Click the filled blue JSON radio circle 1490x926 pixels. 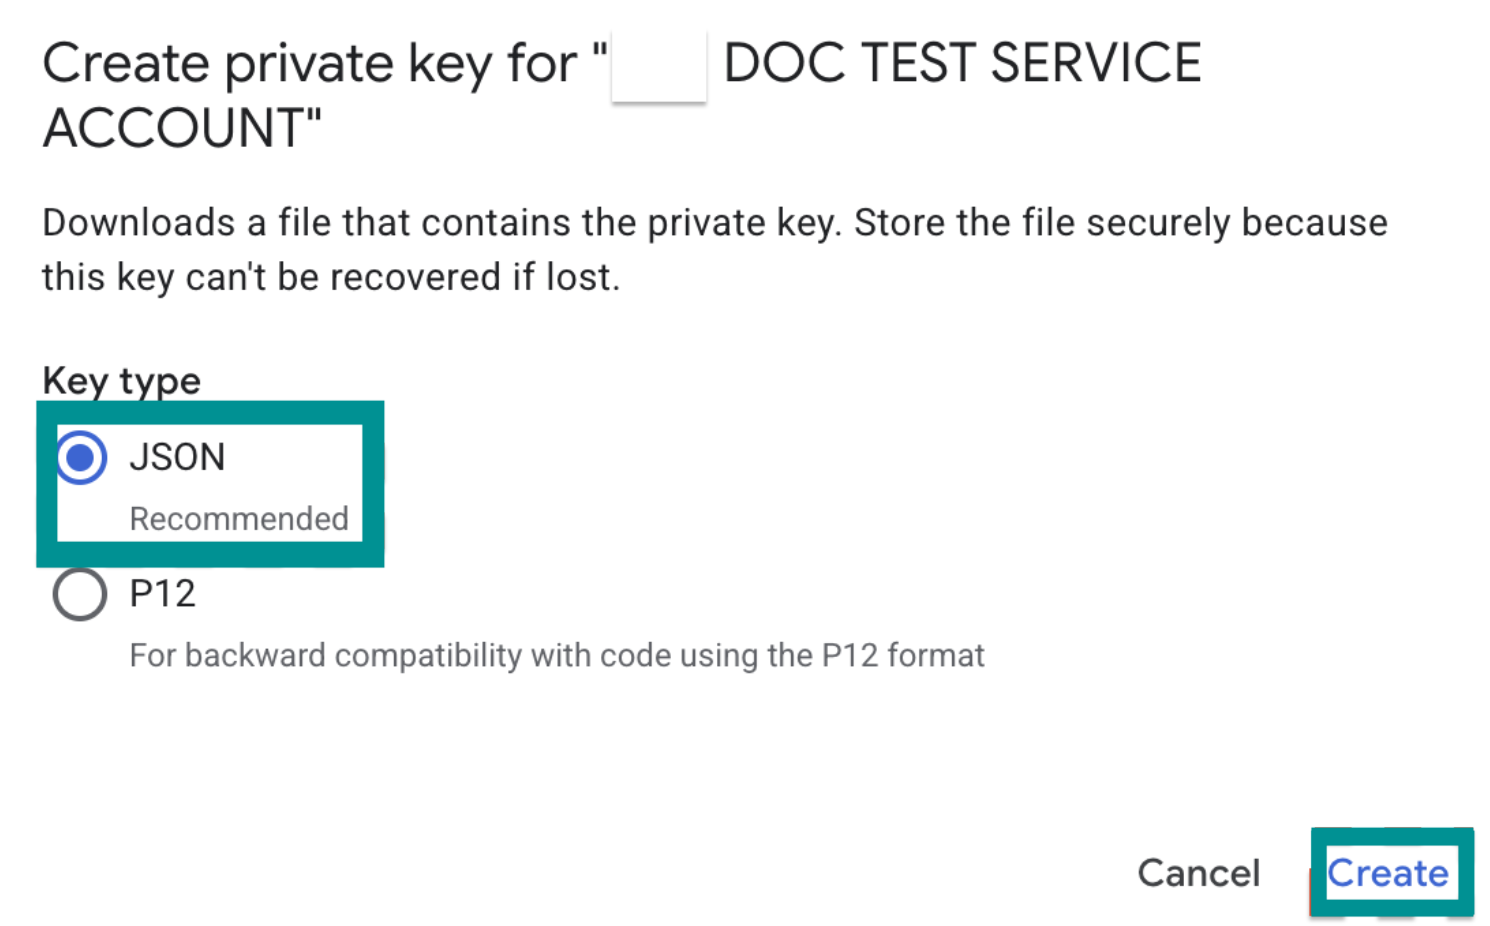pos(80,457)
